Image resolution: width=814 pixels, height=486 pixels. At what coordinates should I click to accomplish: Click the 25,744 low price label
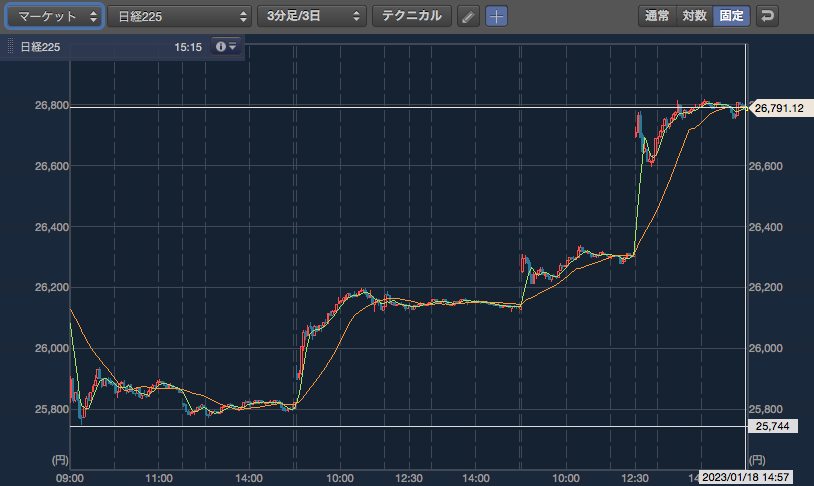[772, 426]
